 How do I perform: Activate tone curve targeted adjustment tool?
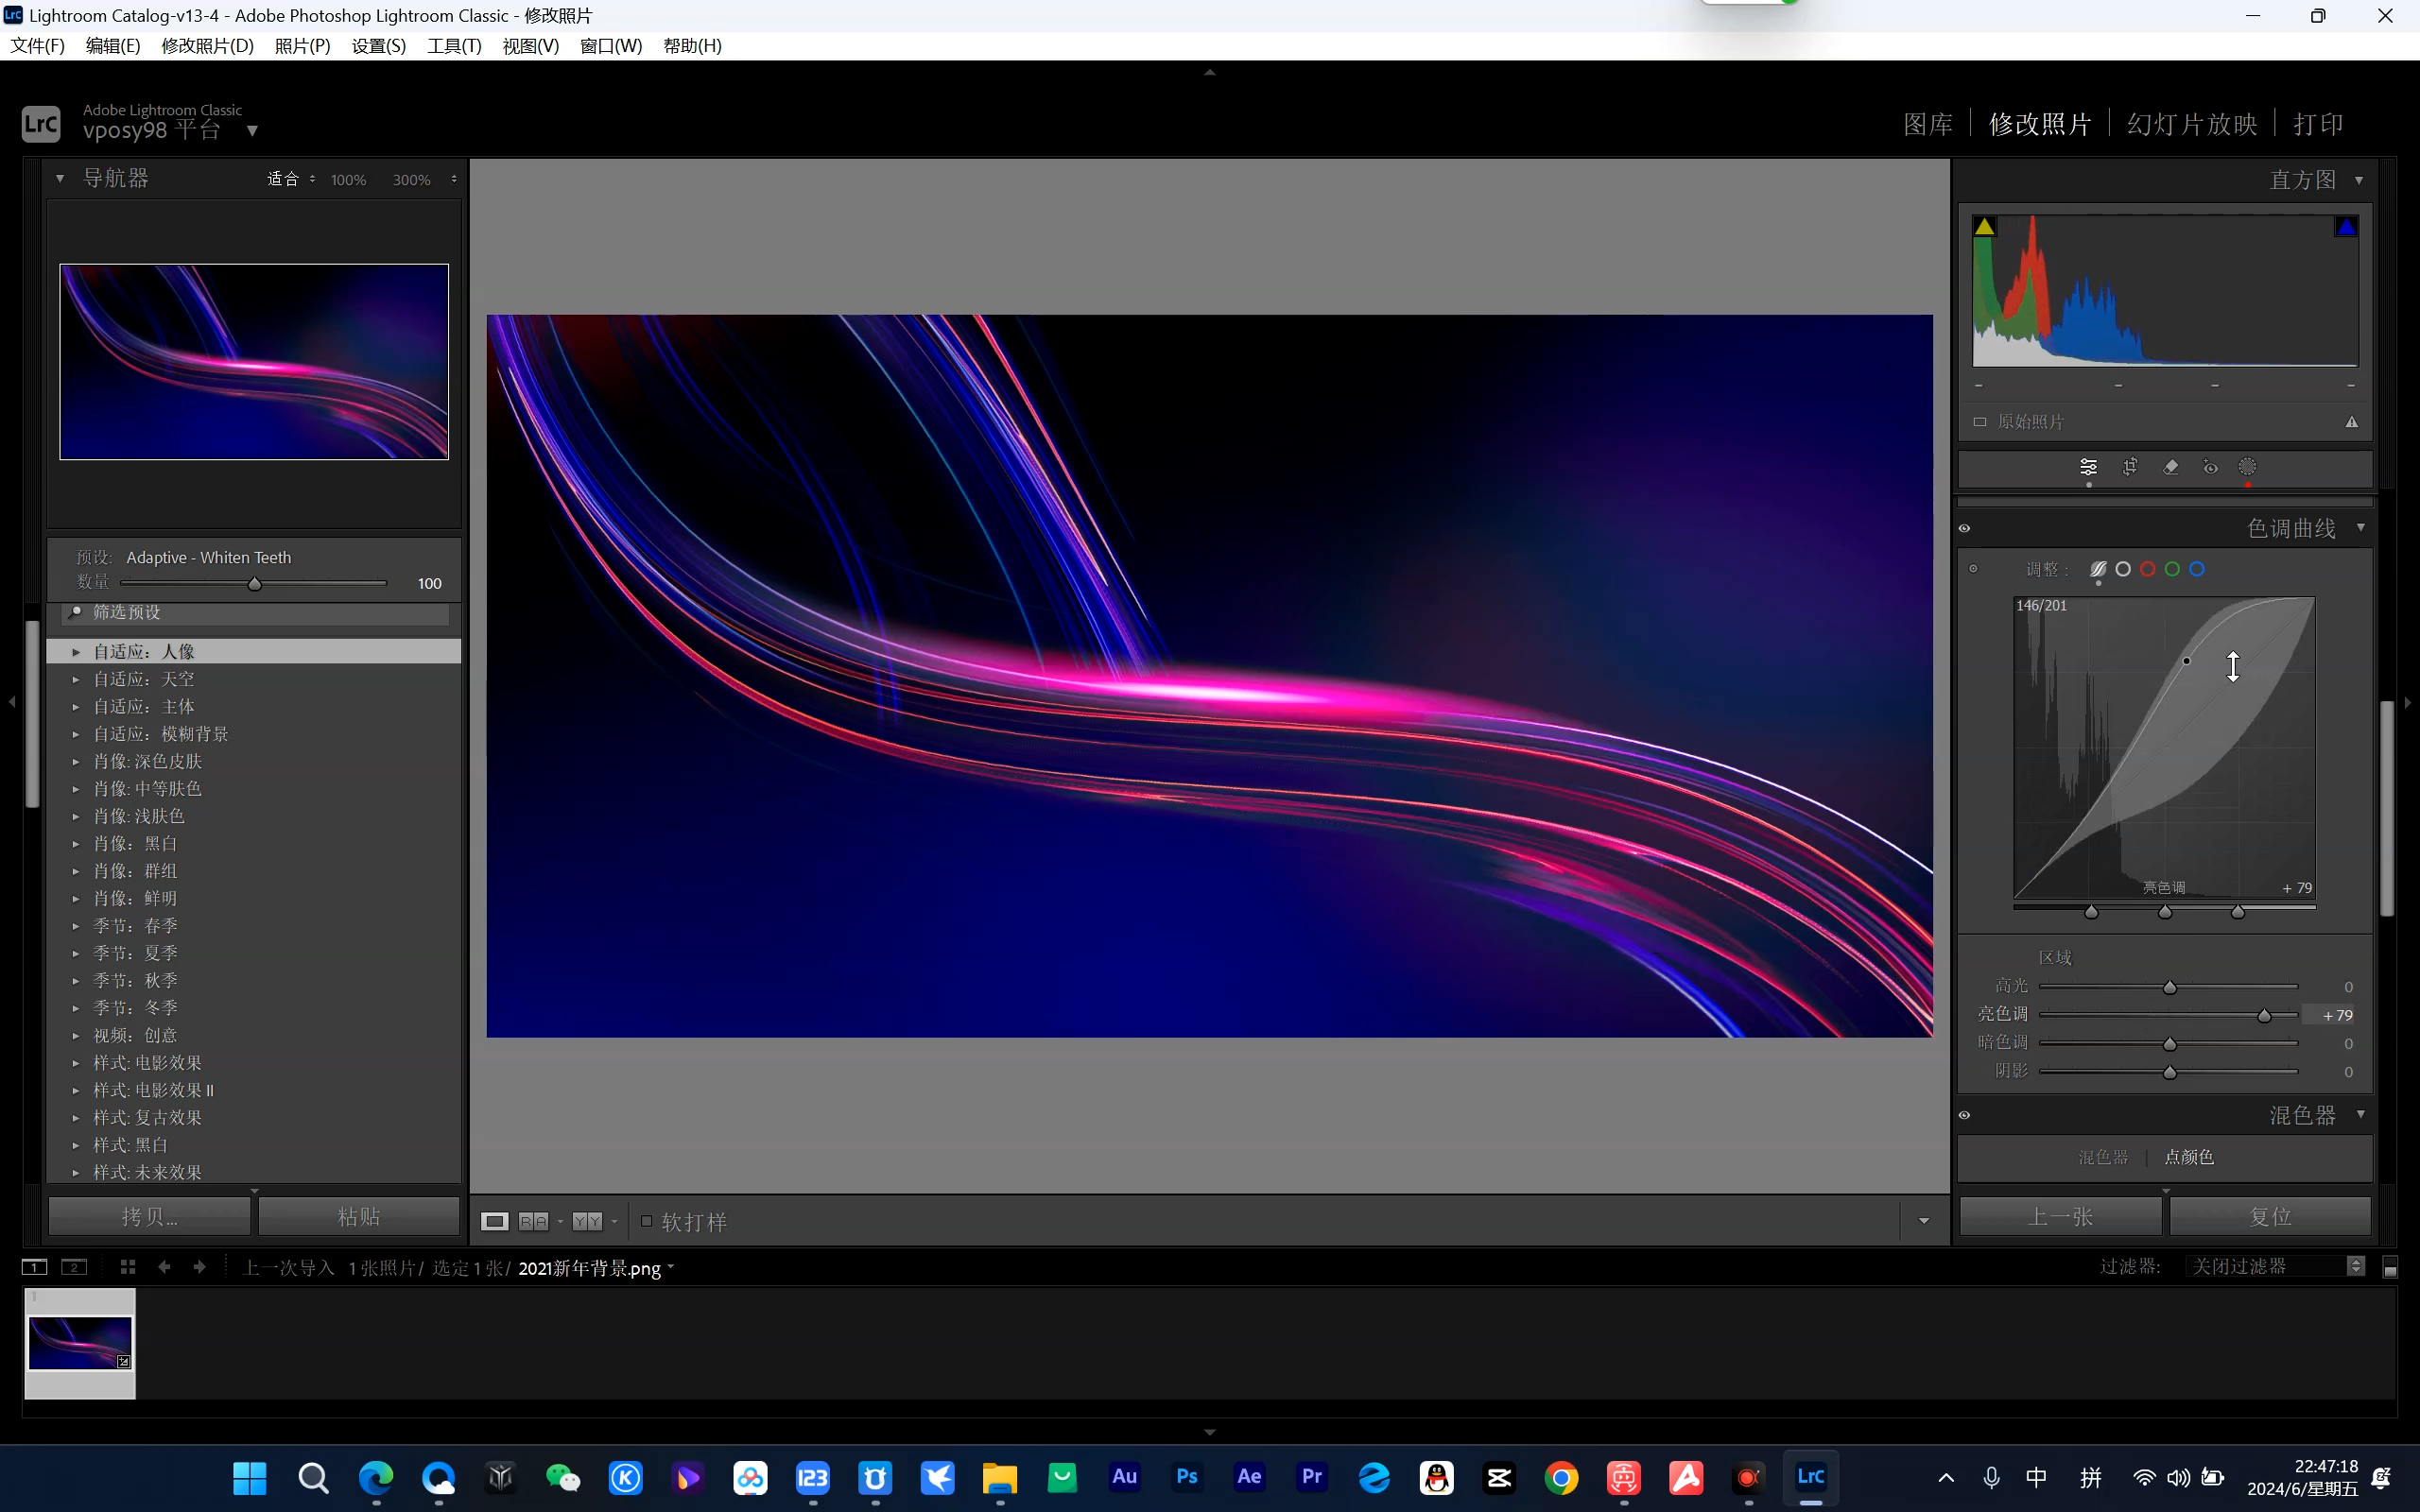[1973, 569]
